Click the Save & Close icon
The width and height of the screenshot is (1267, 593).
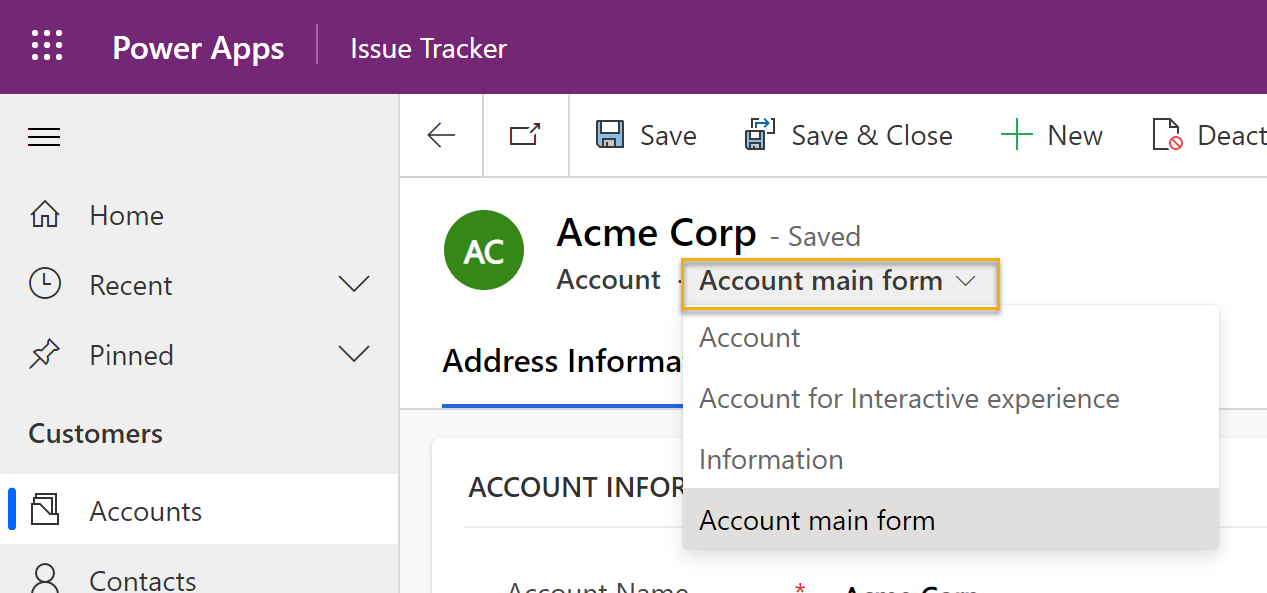tap(760, 136)
